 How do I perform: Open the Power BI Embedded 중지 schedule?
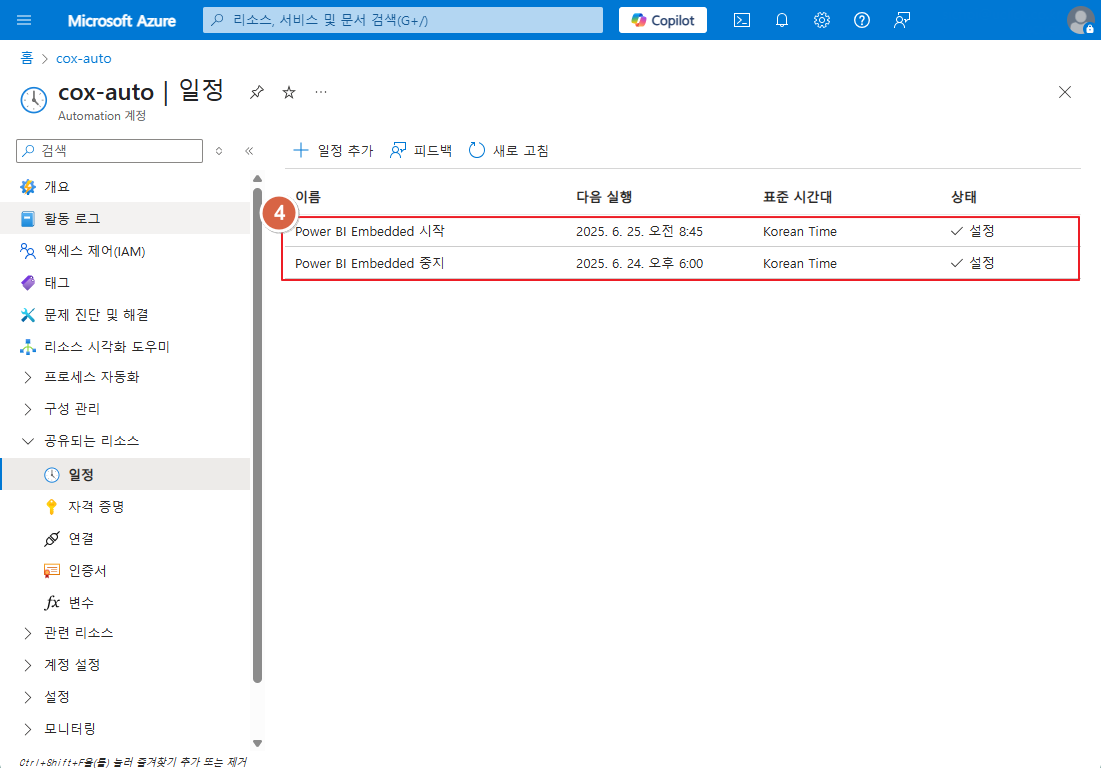(369, 263)
